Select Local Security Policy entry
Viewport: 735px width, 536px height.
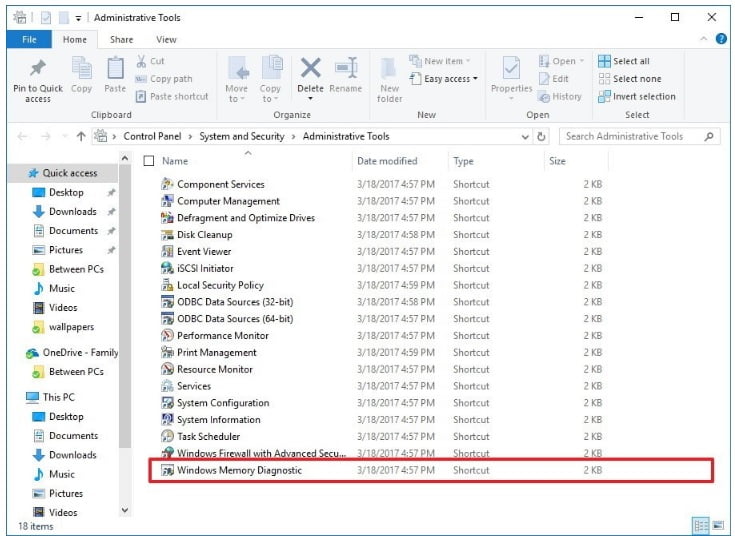pyautogui.click(x=382, y=285)
